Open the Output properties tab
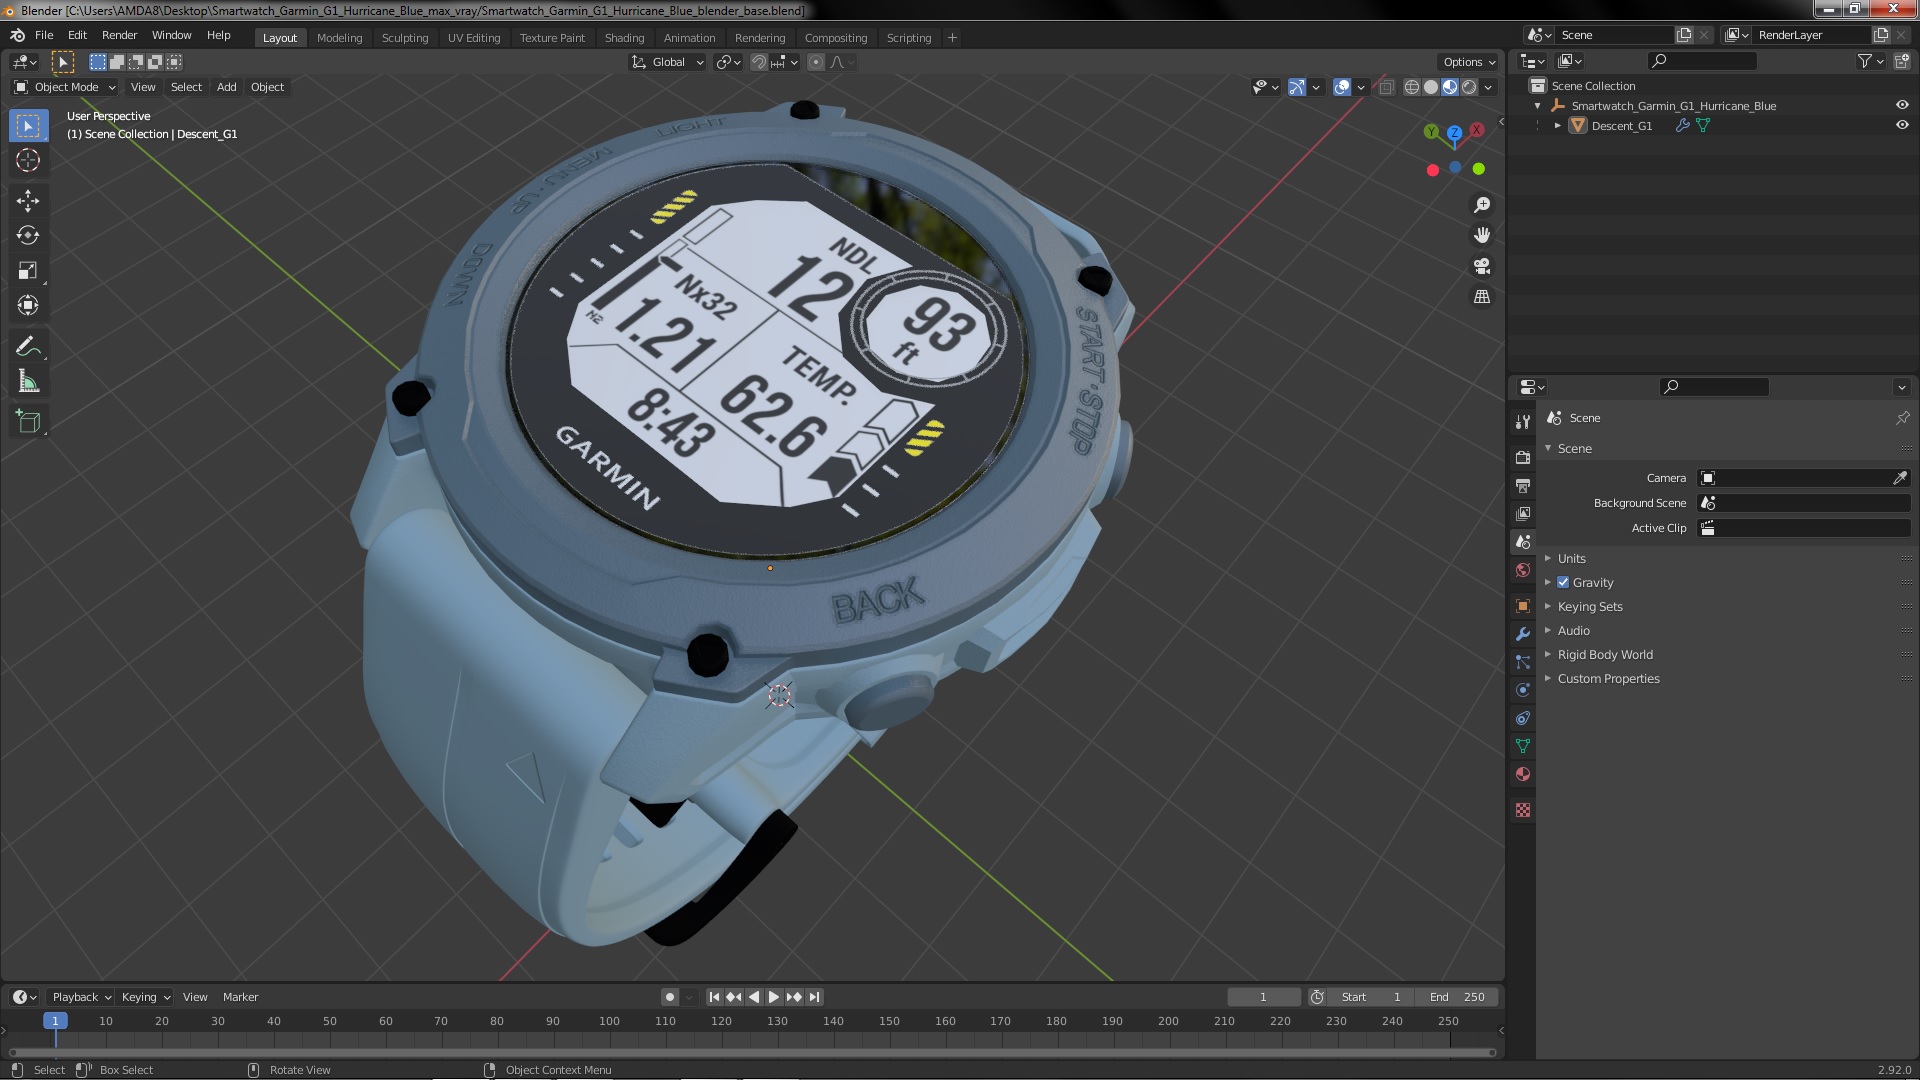The width and height of the screenshot is (1920, 1080). (x=1523, y=485)
